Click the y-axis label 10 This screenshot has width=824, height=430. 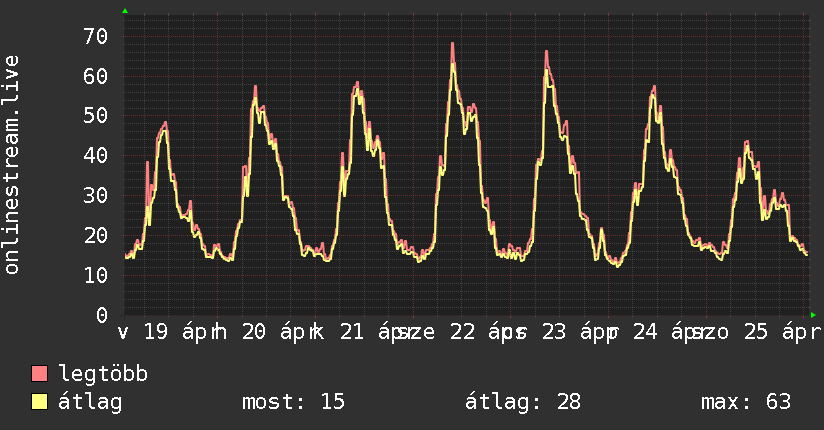pyautogui.click(x=96, y=275)
